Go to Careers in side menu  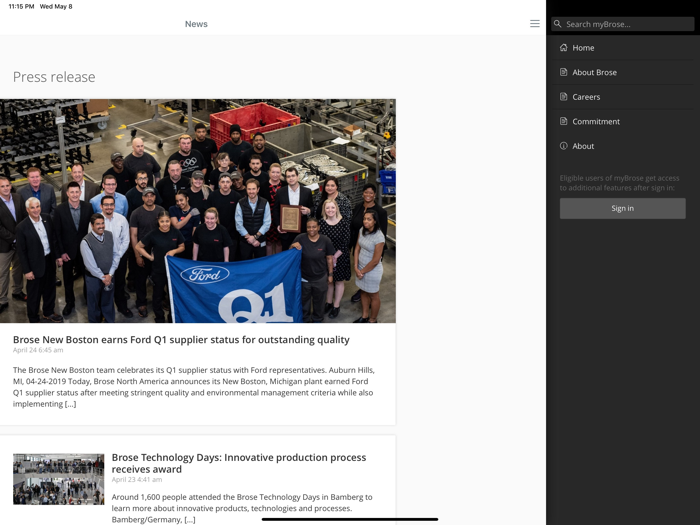pos(622,97)
